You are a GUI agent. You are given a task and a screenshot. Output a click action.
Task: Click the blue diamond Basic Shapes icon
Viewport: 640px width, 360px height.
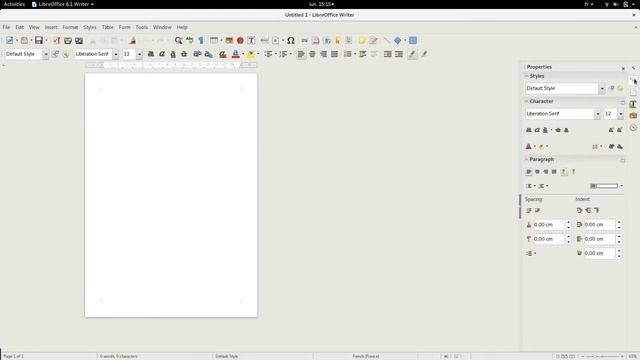398,40
